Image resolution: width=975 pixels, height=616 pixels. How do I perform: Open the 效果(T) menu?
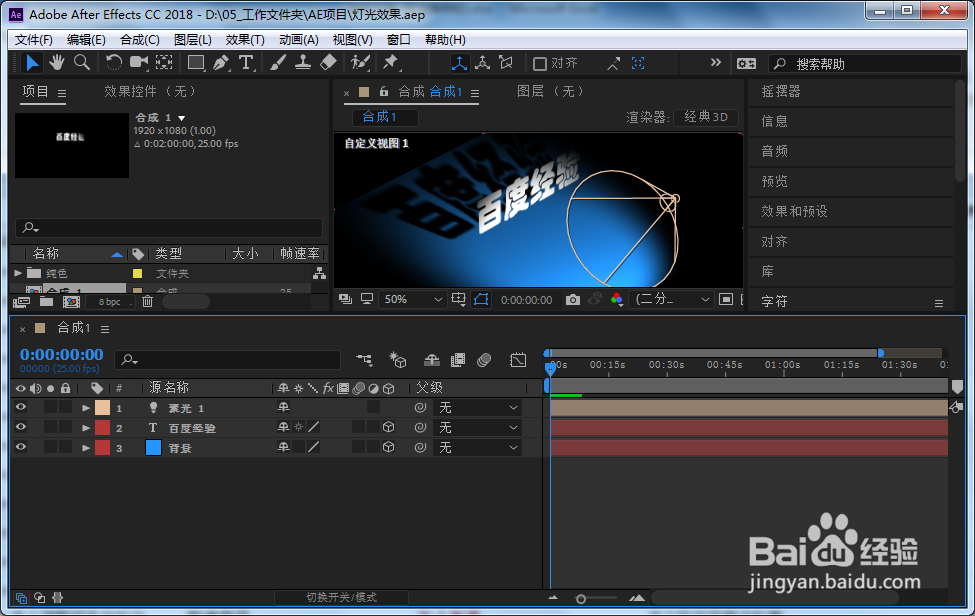point(245,40)
